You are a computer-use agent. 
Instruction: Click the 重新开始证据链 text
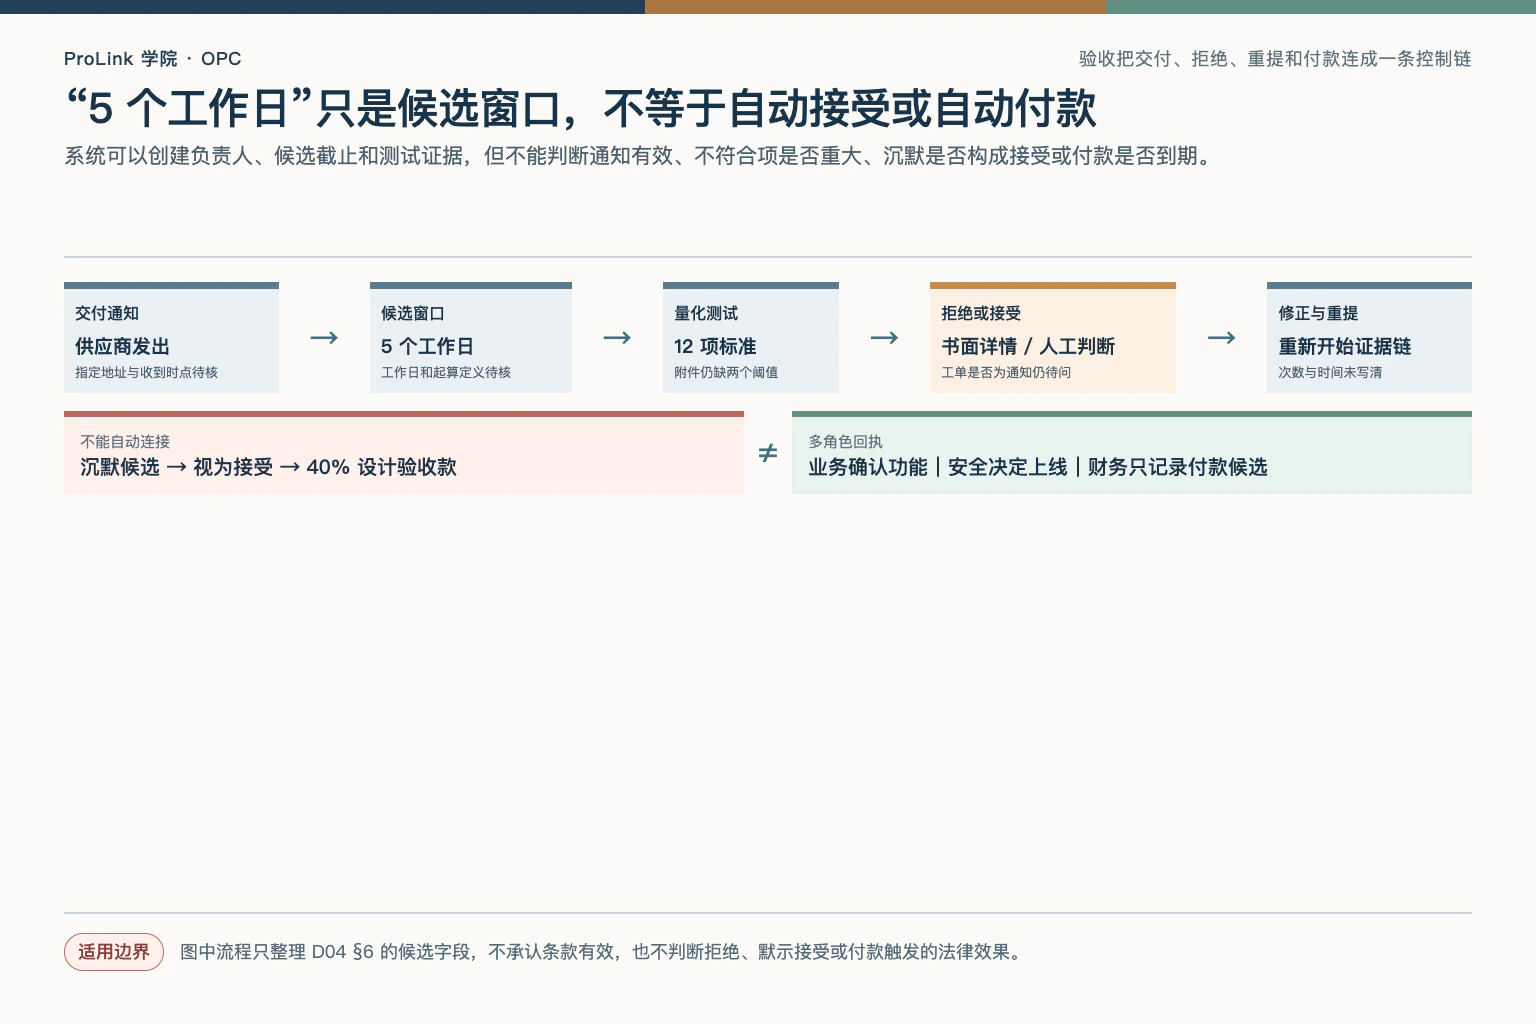[x=1345, y=346]
